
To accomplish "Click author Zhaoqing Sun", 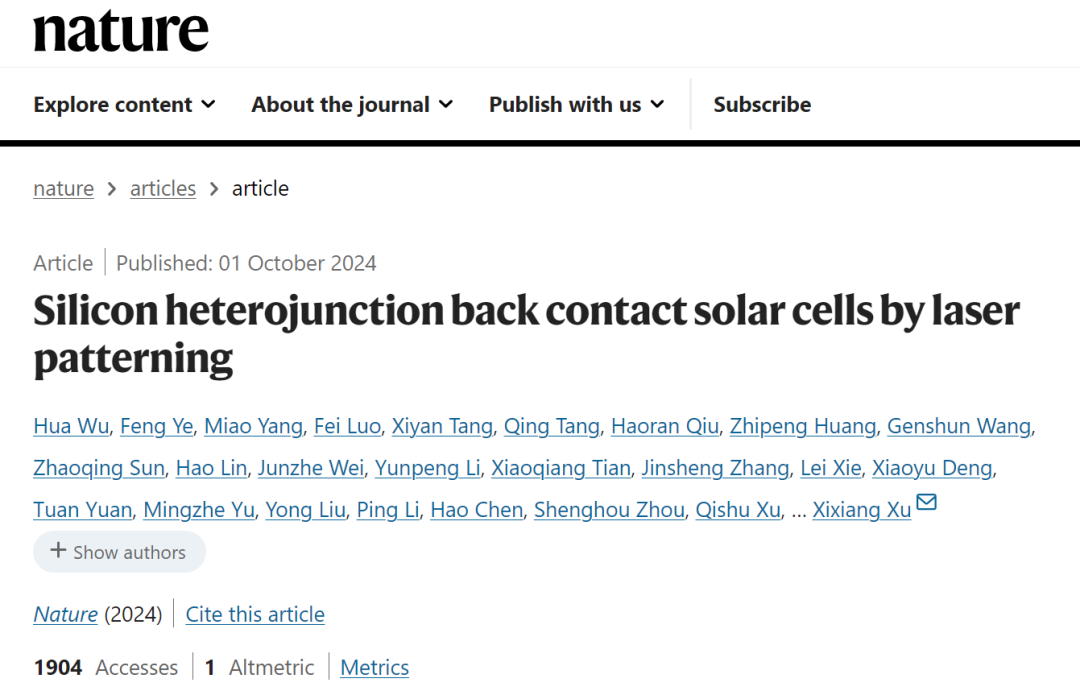I will pos(98,468).
